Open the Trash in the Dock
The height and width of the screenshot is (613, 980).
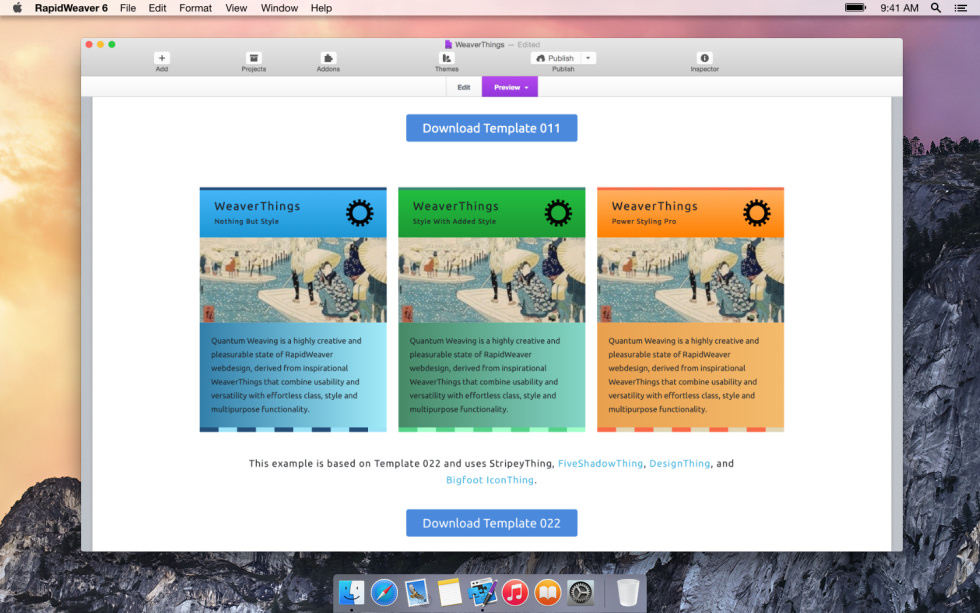[628, 592]
